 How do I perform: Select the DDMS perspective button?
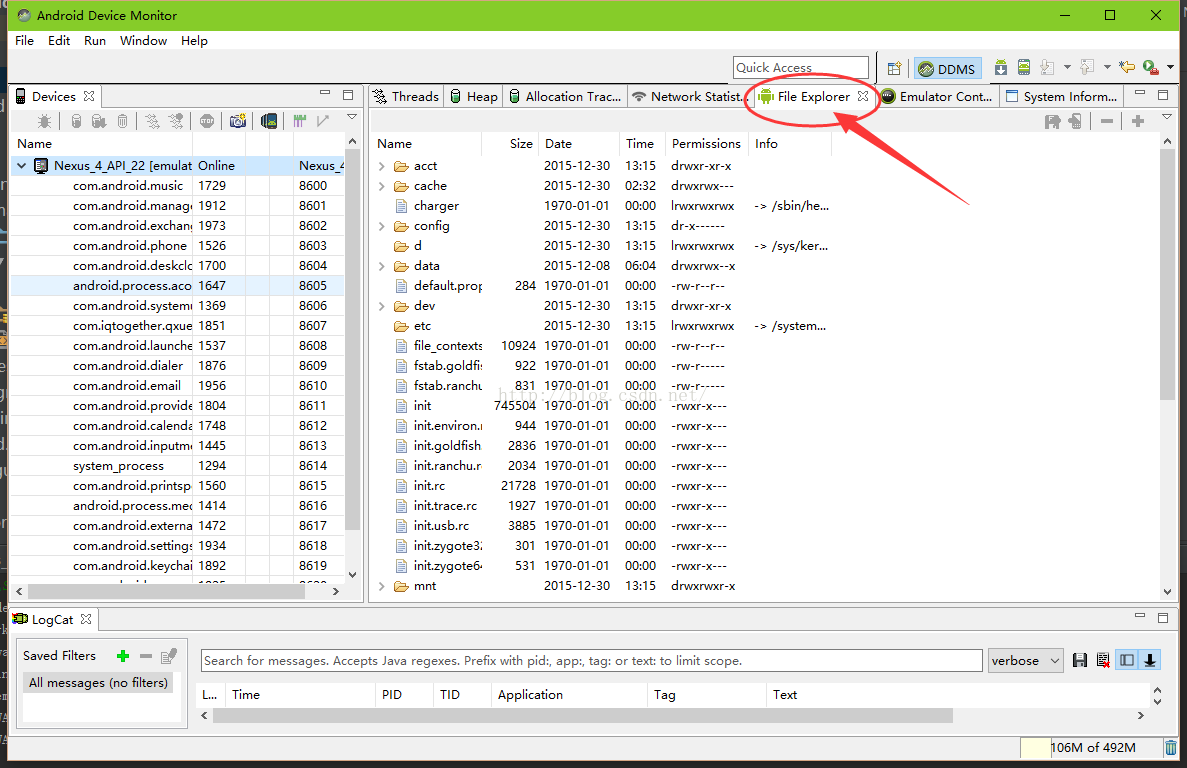[948, 69]
